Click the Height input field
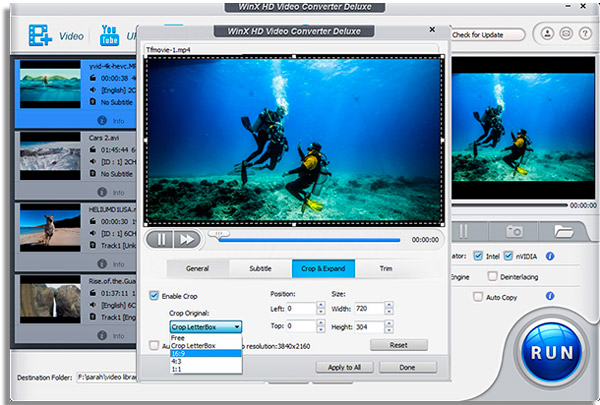The image size is (600, 405). 370,327
